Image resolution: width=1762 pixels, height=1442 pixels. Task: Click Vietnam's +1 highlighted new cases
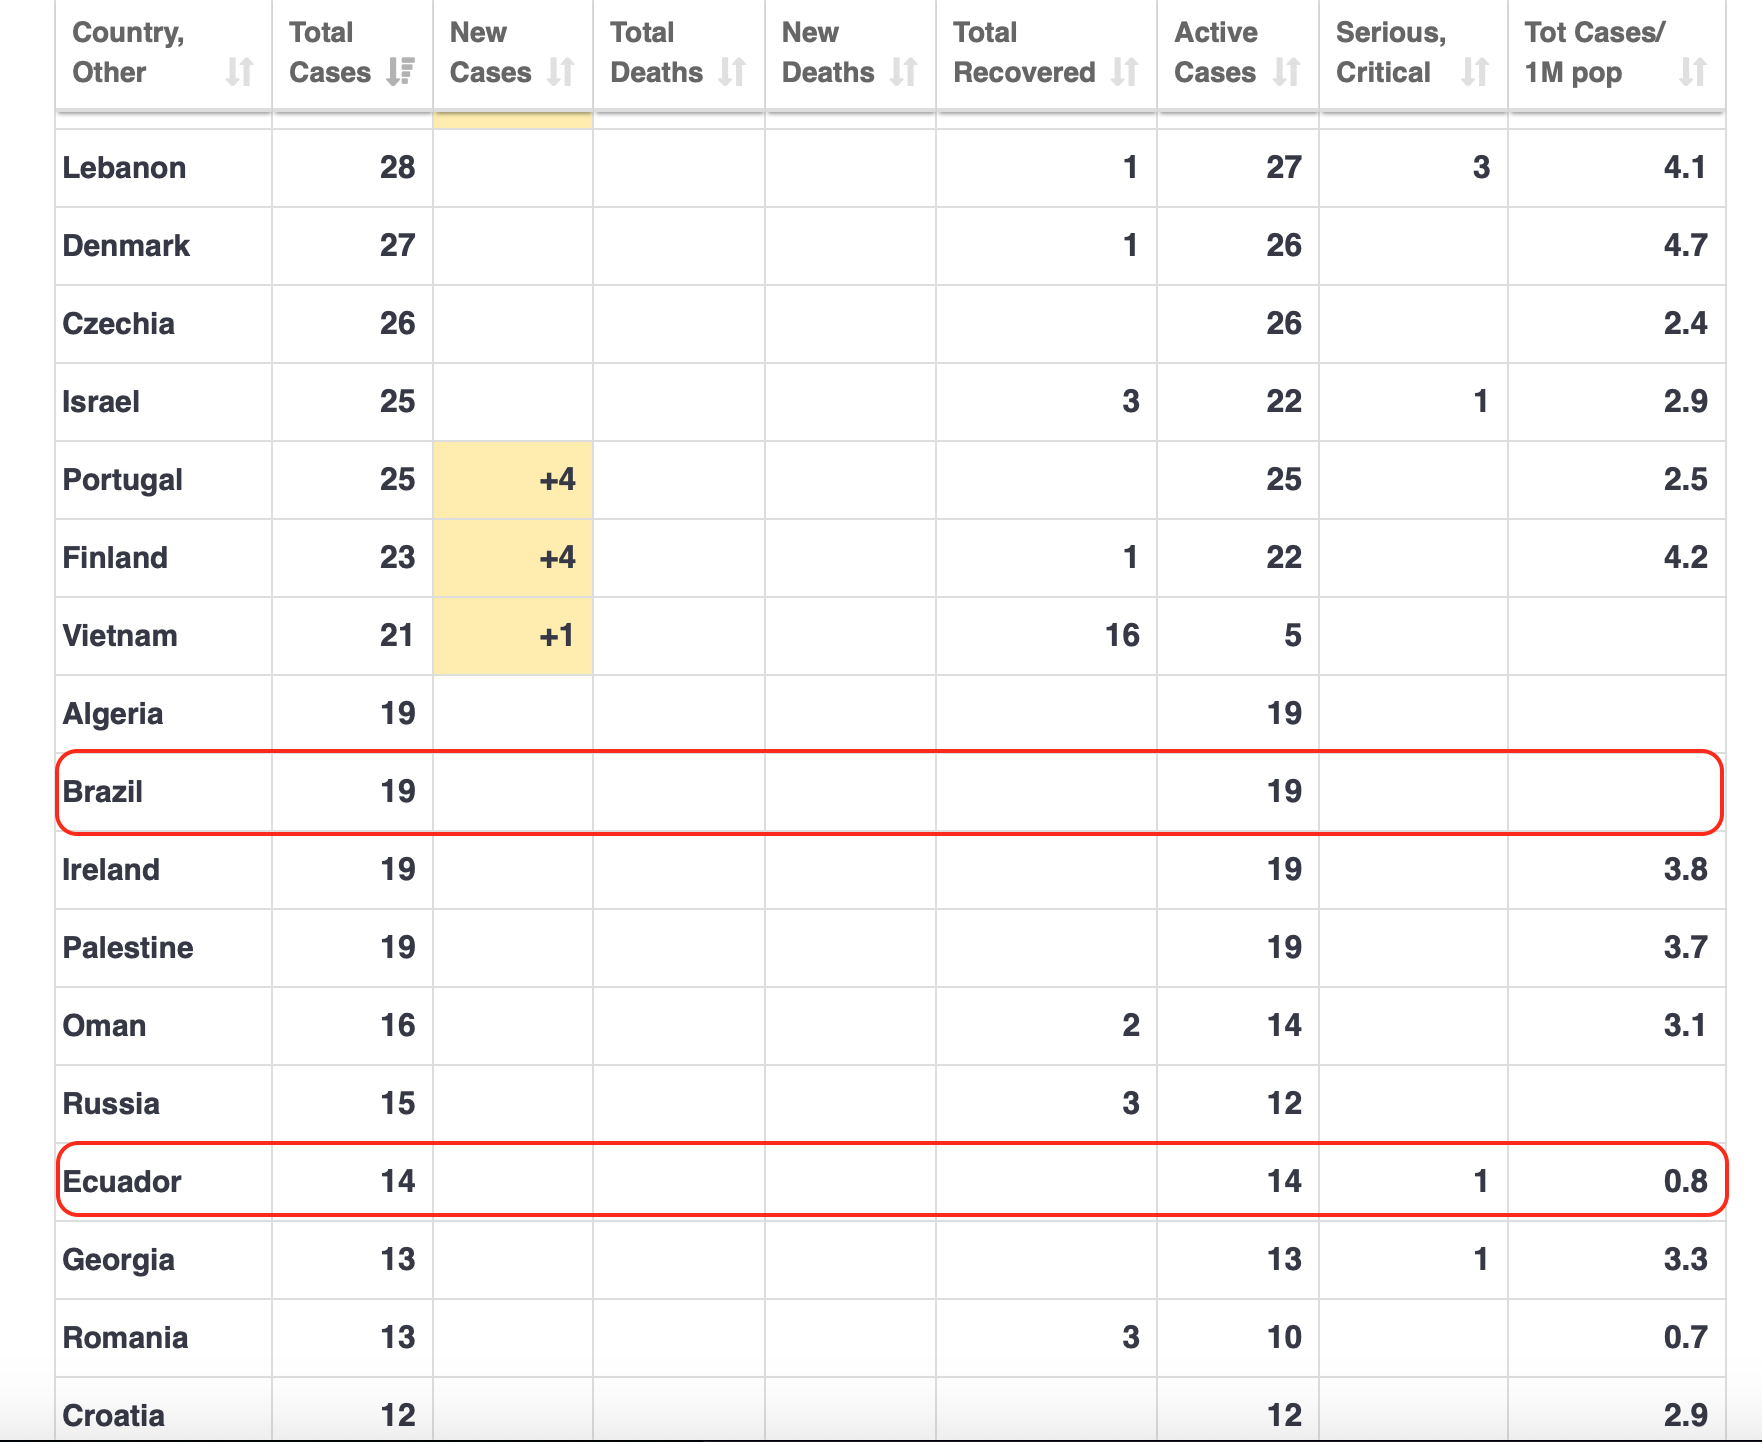pos(513,636)
